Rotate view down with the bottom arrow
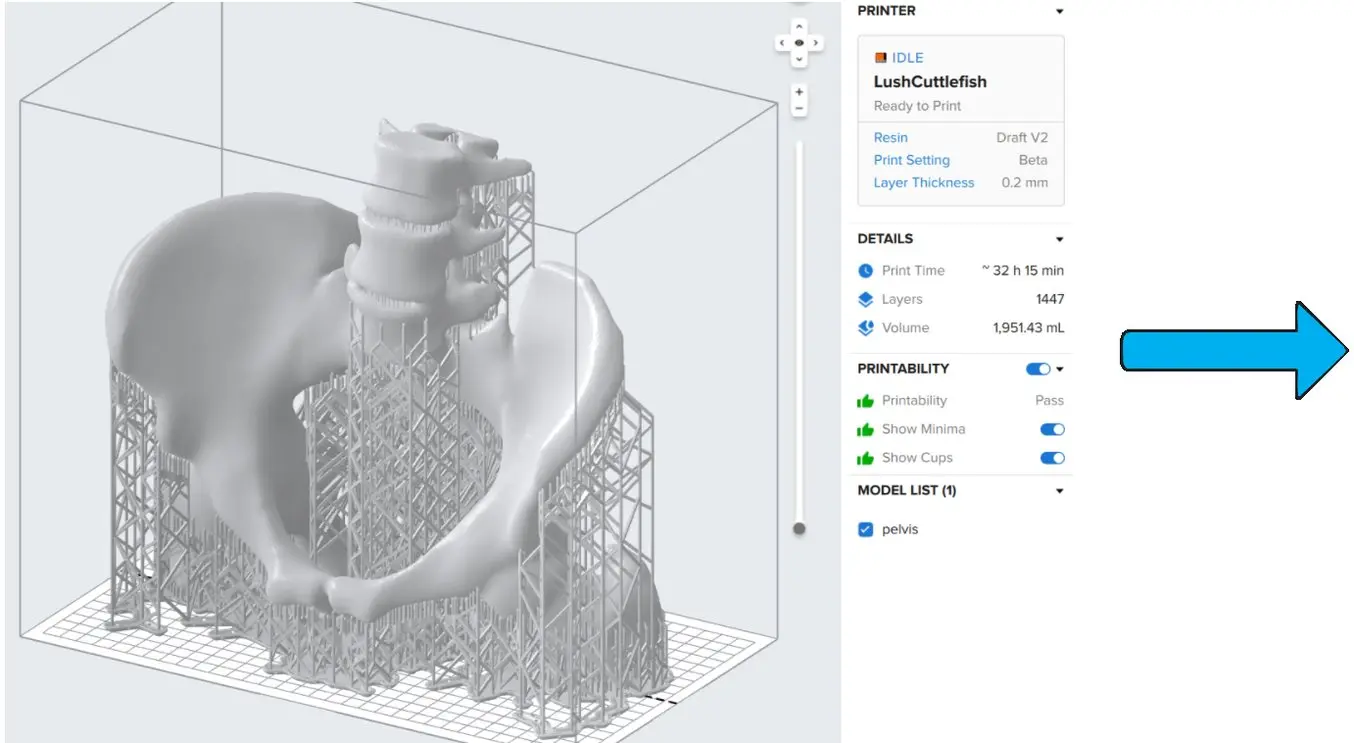Screen dimensions: 1354x743 [x=799, y=60]
